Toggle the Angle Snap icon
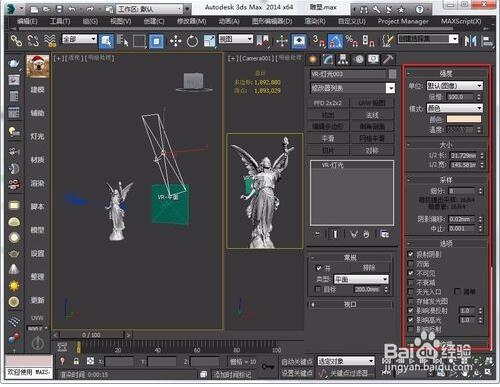Viewport: 500px width, 387px height. tap(335, 41)
